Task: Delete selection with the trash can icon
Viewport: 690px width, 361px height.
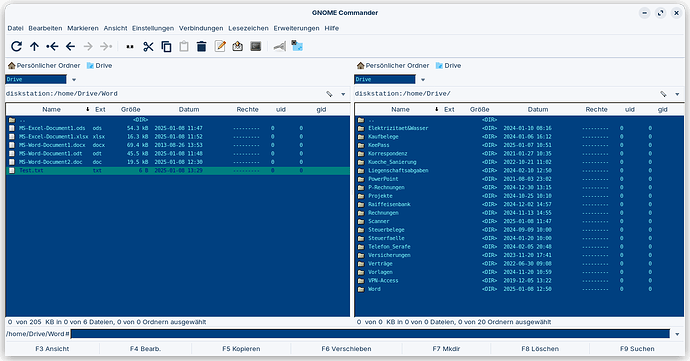Action: coord(202,46)
